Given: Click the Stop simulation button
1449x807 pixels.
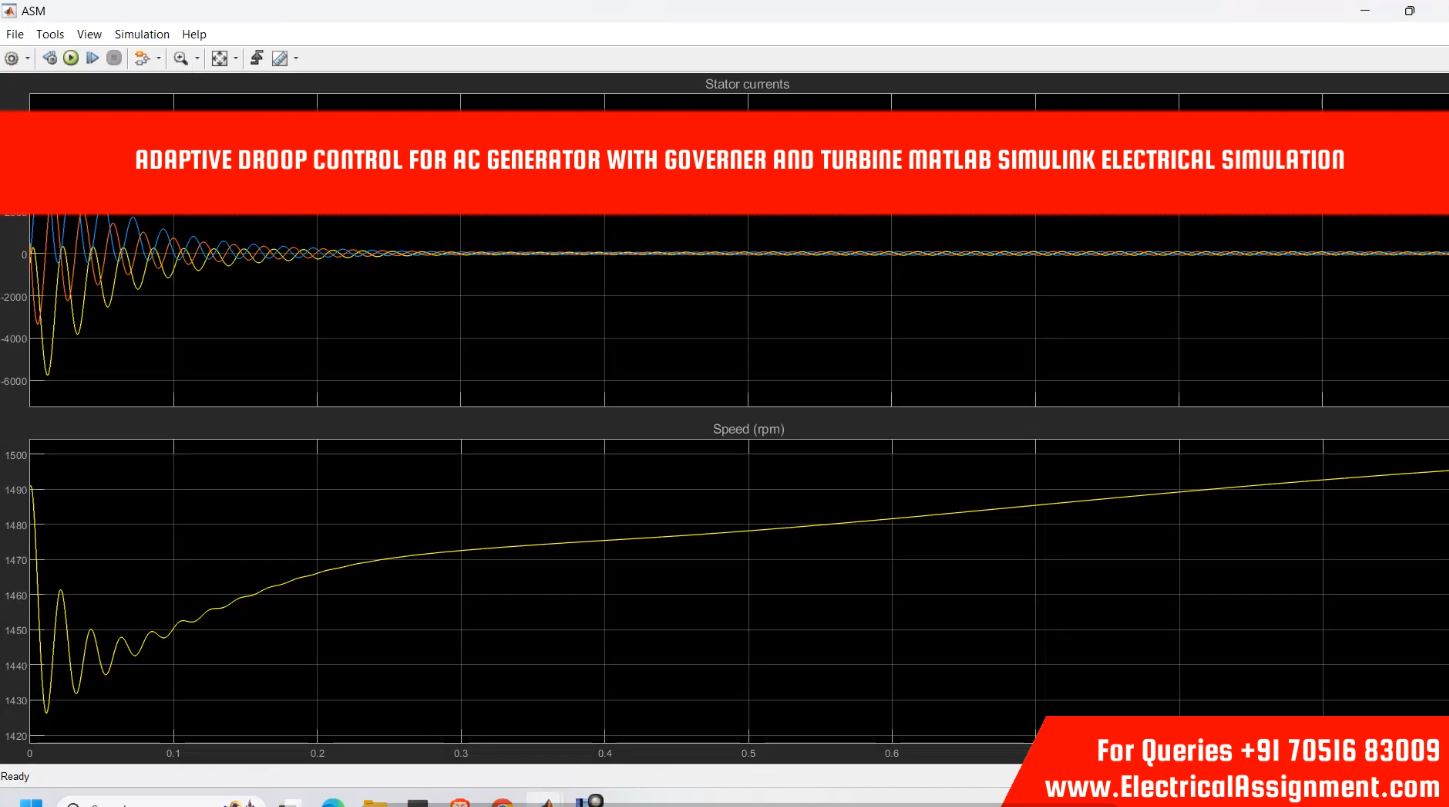Looking at the screenshot, I should point(114,58).
